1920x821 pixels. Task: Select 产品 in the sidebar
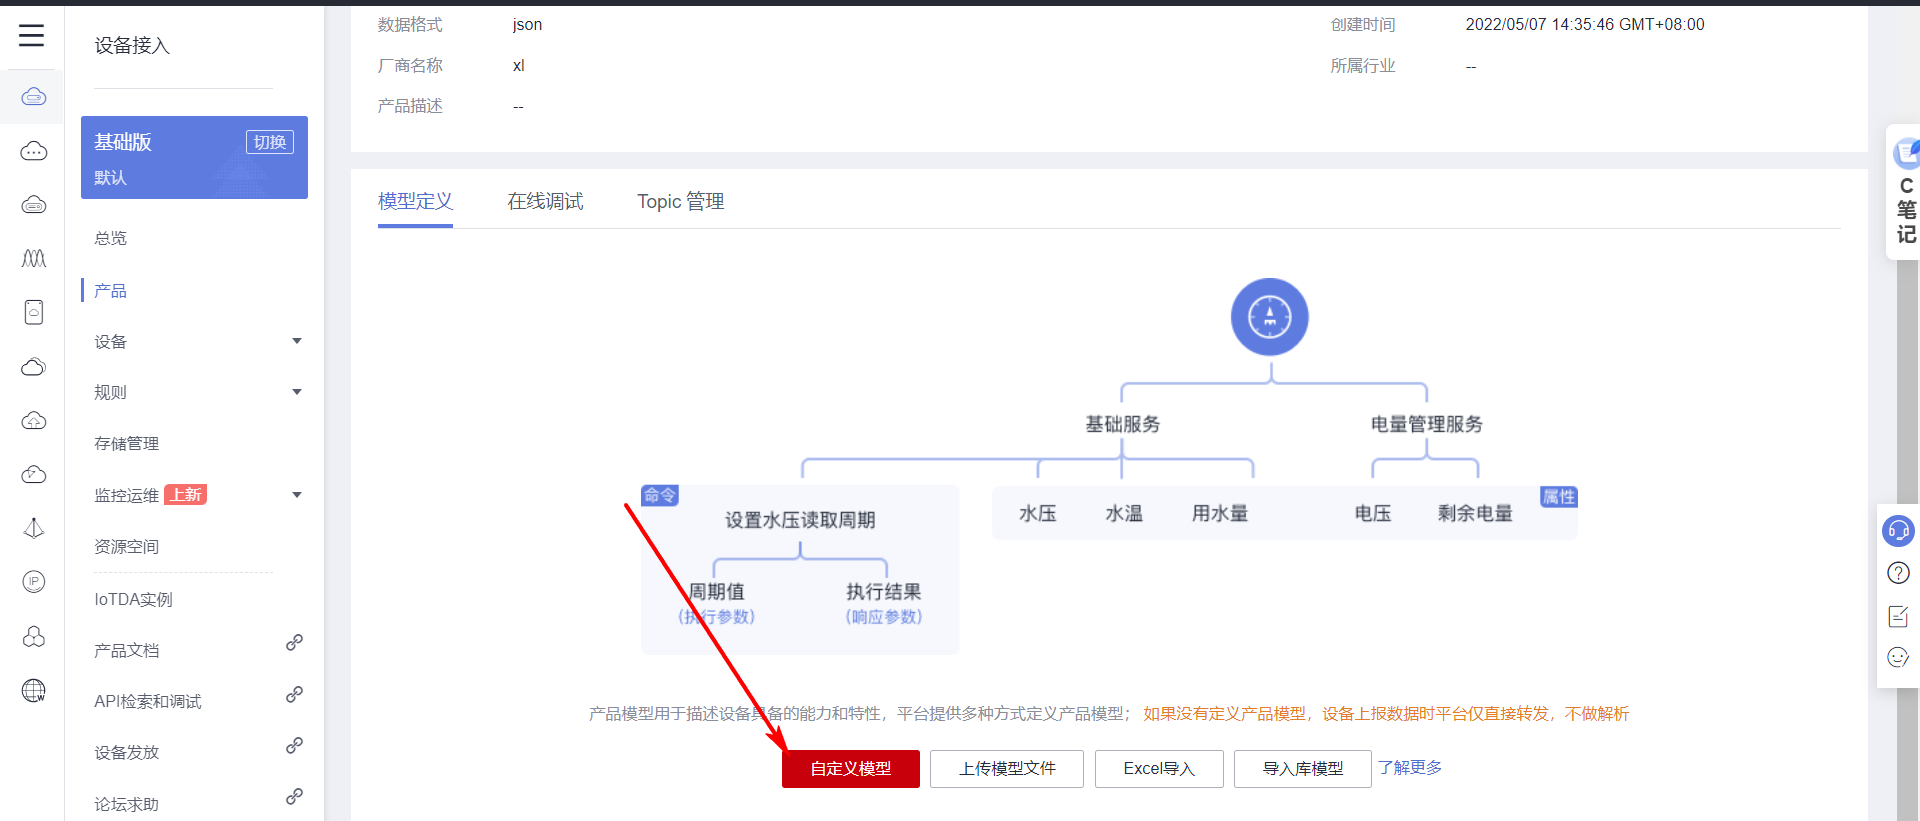click(x=111, y=291)
